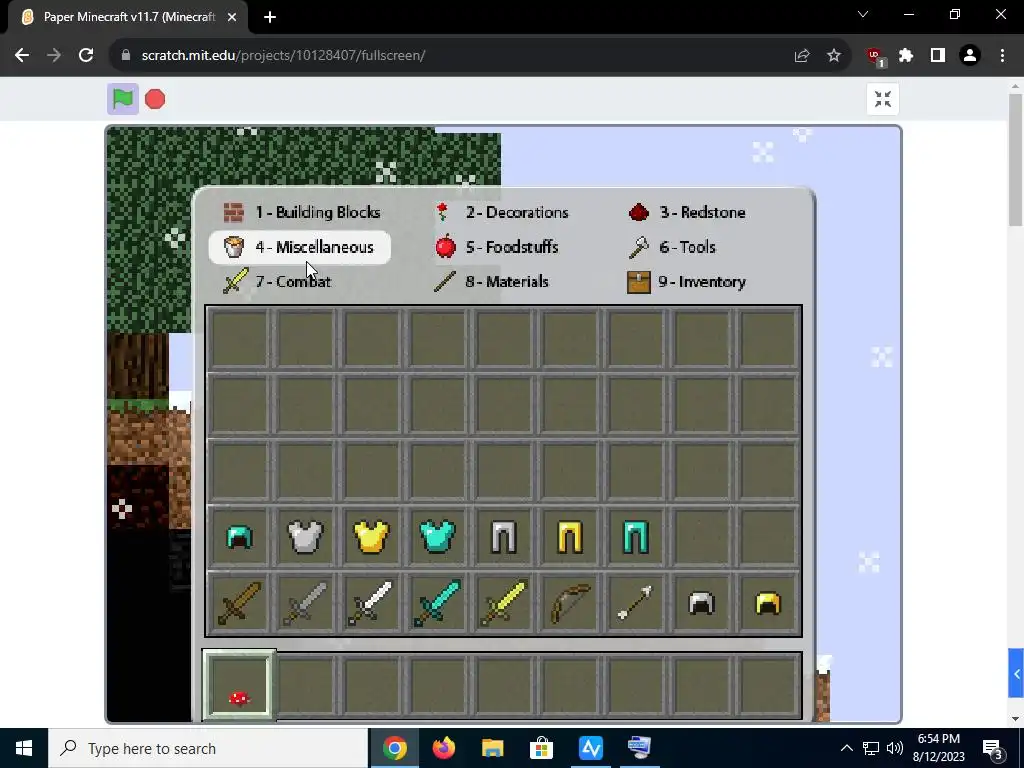Viewport: 1024px width, 768px height.
Task: Open File Explorer from taskbar
Action: pyautogui.click(x=492, y=748)
